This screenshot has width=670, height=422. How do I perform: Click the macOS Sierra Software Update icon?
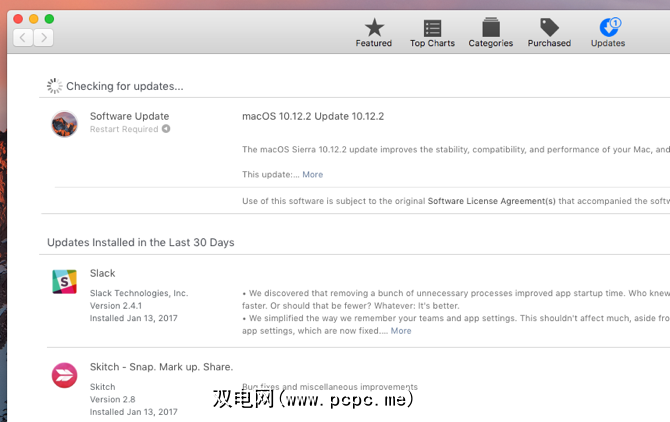coord(65,124)
